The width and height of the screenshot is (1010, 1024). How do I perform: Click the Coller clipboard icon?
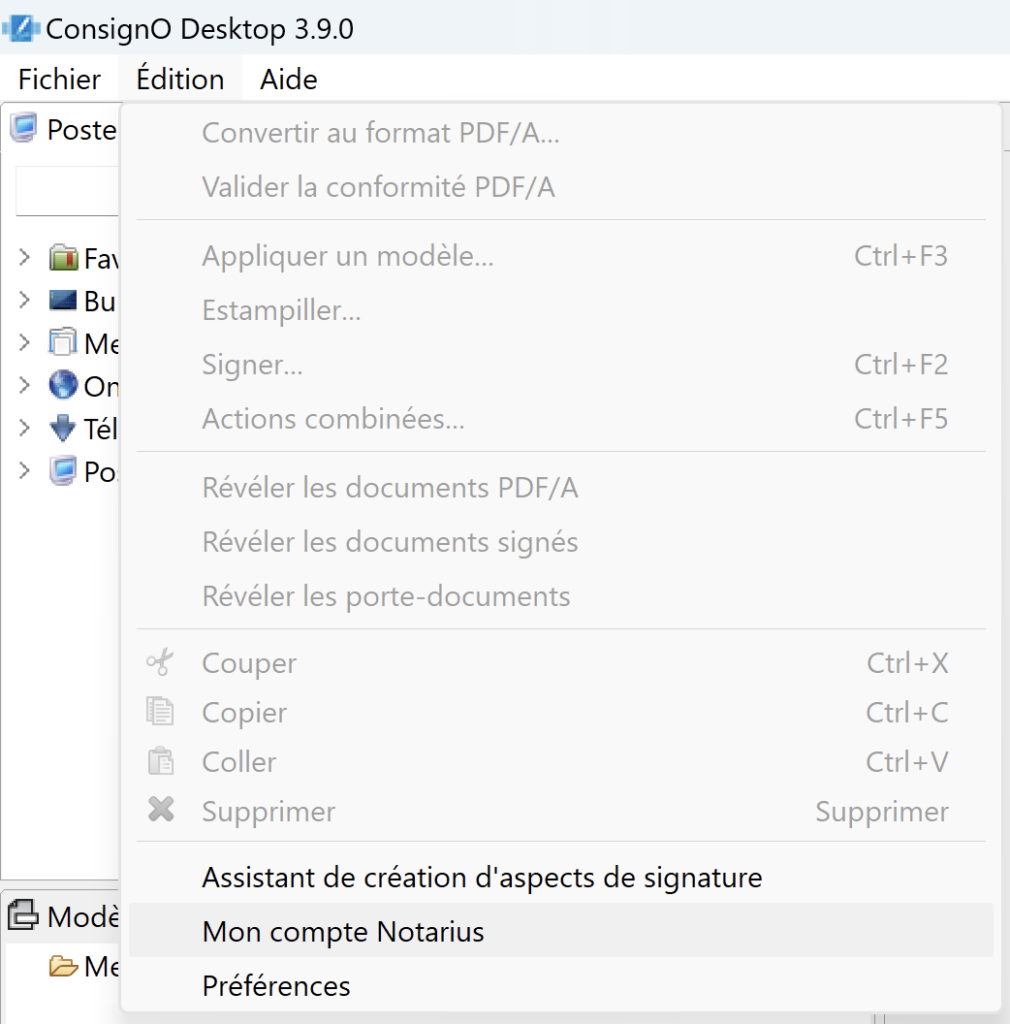tap(161, 761)
